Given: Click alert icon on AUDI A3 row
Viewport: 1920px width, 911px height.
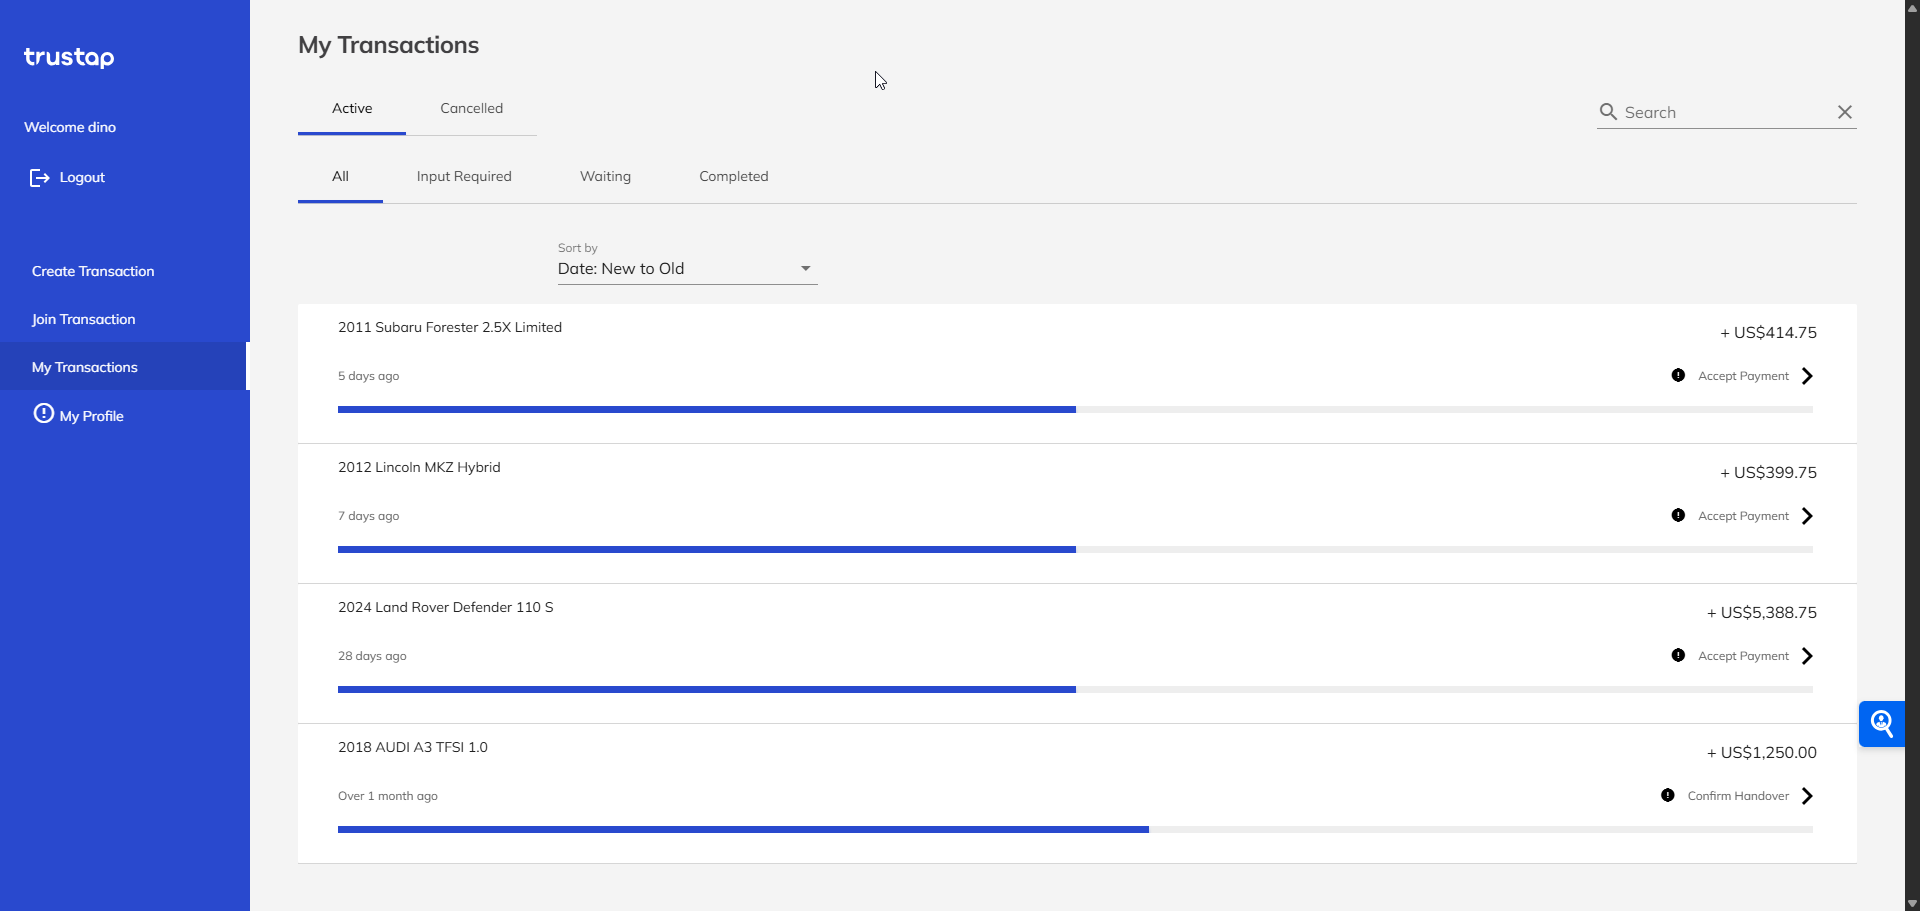Looking at the screenshot, I should [x=1667, y=796].
